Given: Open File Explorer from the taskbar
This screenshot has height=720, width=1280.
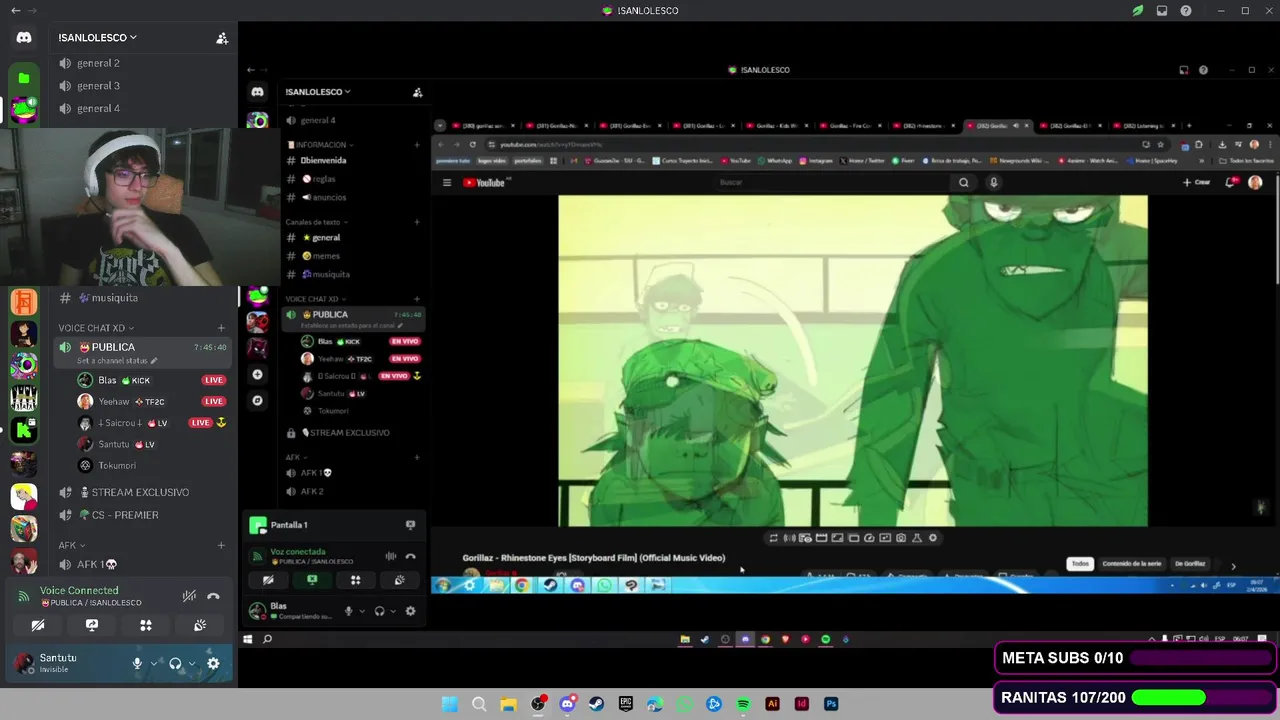Looking at the screenshot, I should 508,704.
